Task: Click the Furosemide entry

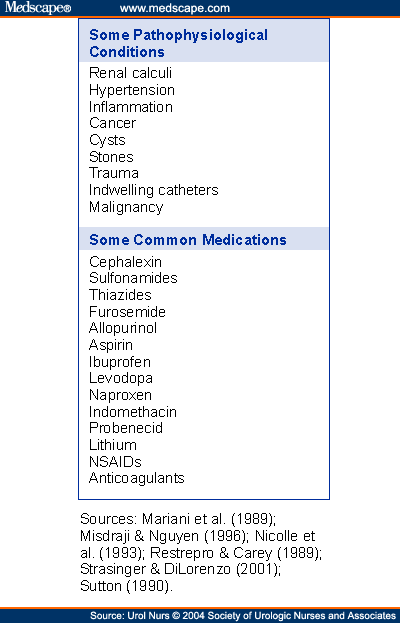Action: point(127,312)
